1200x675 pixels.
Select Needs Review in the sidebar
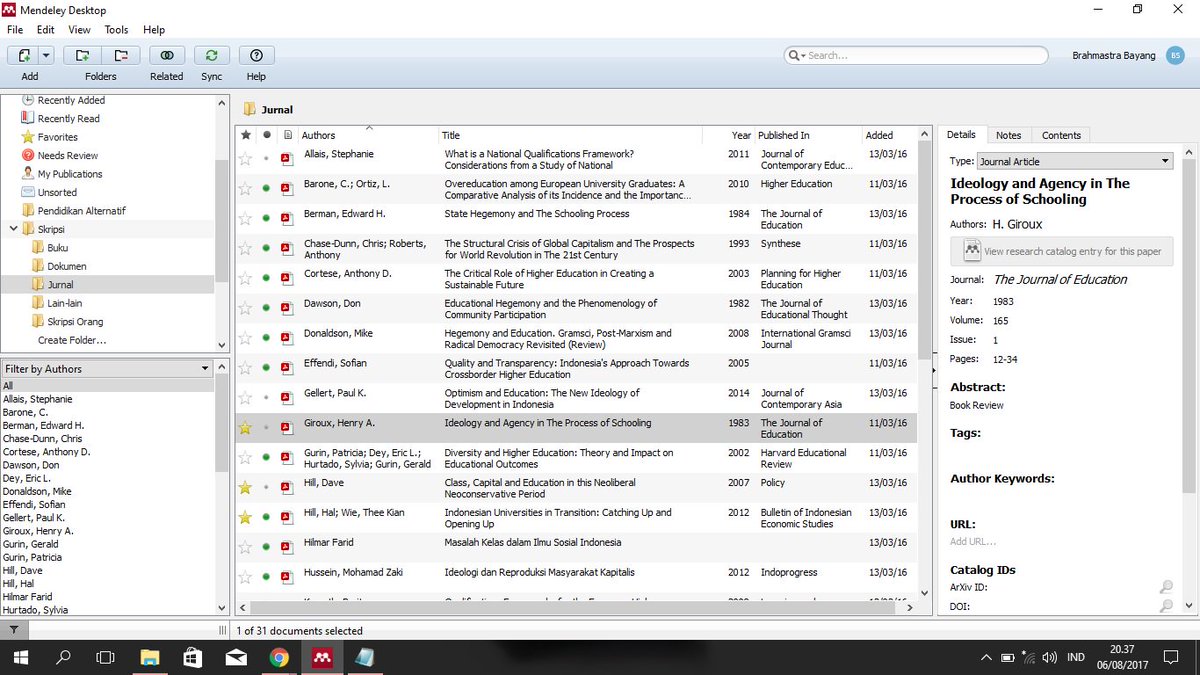pyautogui.click(x=67, y=155)
